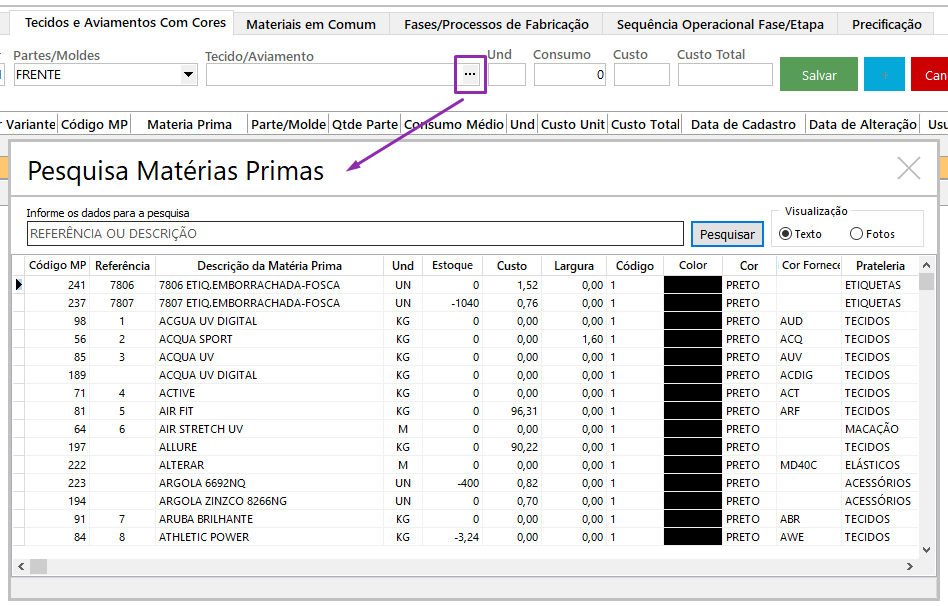Click the black color swatch for ACTIVE
The width and height of the screenshot is (948, 606).
pos(692,393)
